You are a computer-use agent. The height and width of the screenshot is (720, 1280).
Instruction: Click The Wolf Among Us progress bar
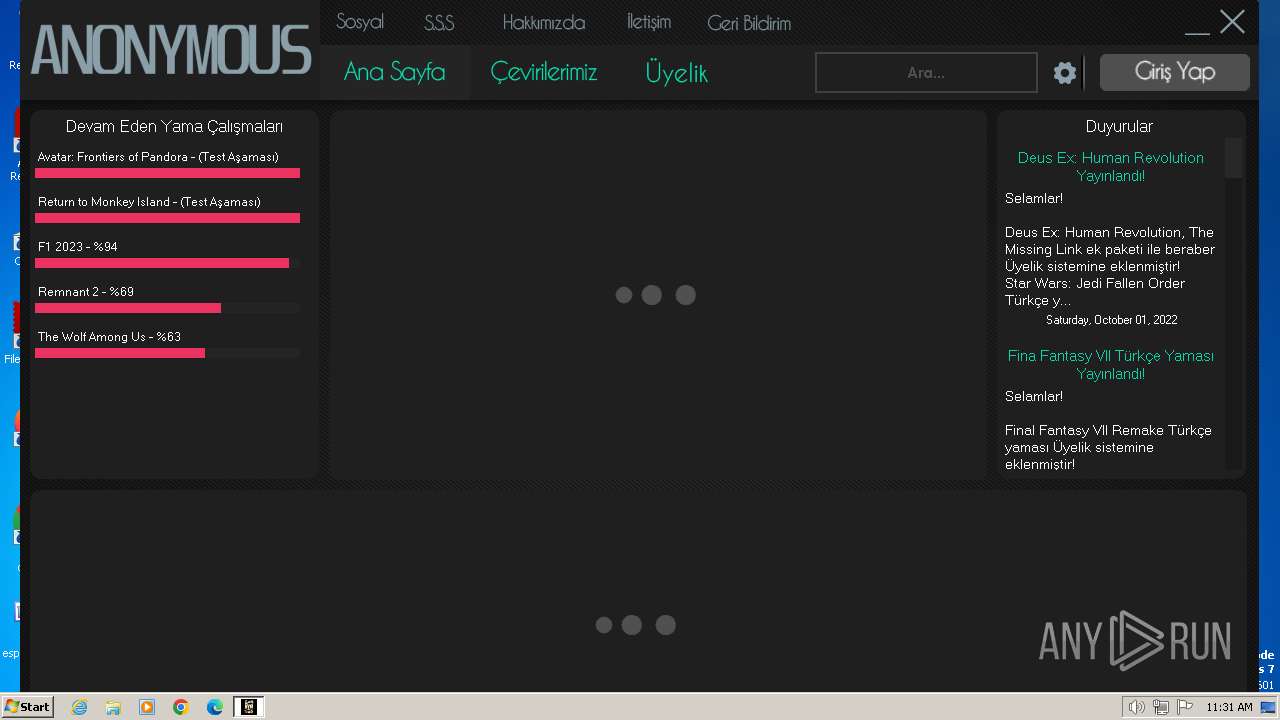click(x=167, y=353)
